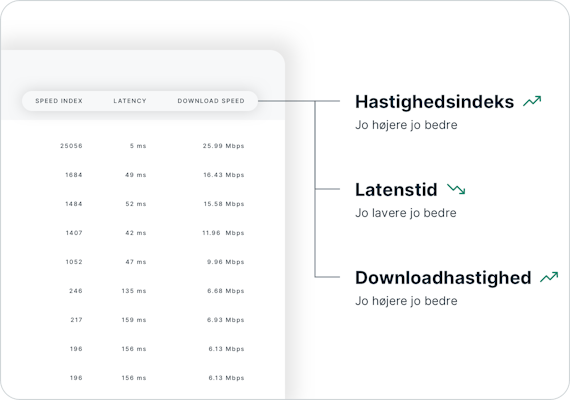
Task: Select the latency value 5 ms
Action: pyautogui.click(x=138, y=146)
